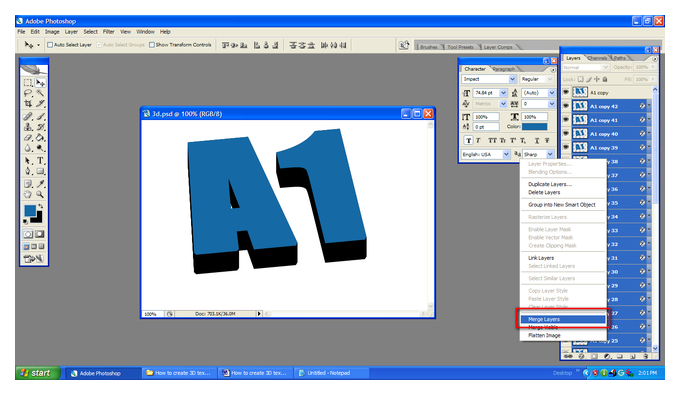Select the Eraser tool
The height and width of the screenshot is (395, 680).
click(x=28, y=137)
